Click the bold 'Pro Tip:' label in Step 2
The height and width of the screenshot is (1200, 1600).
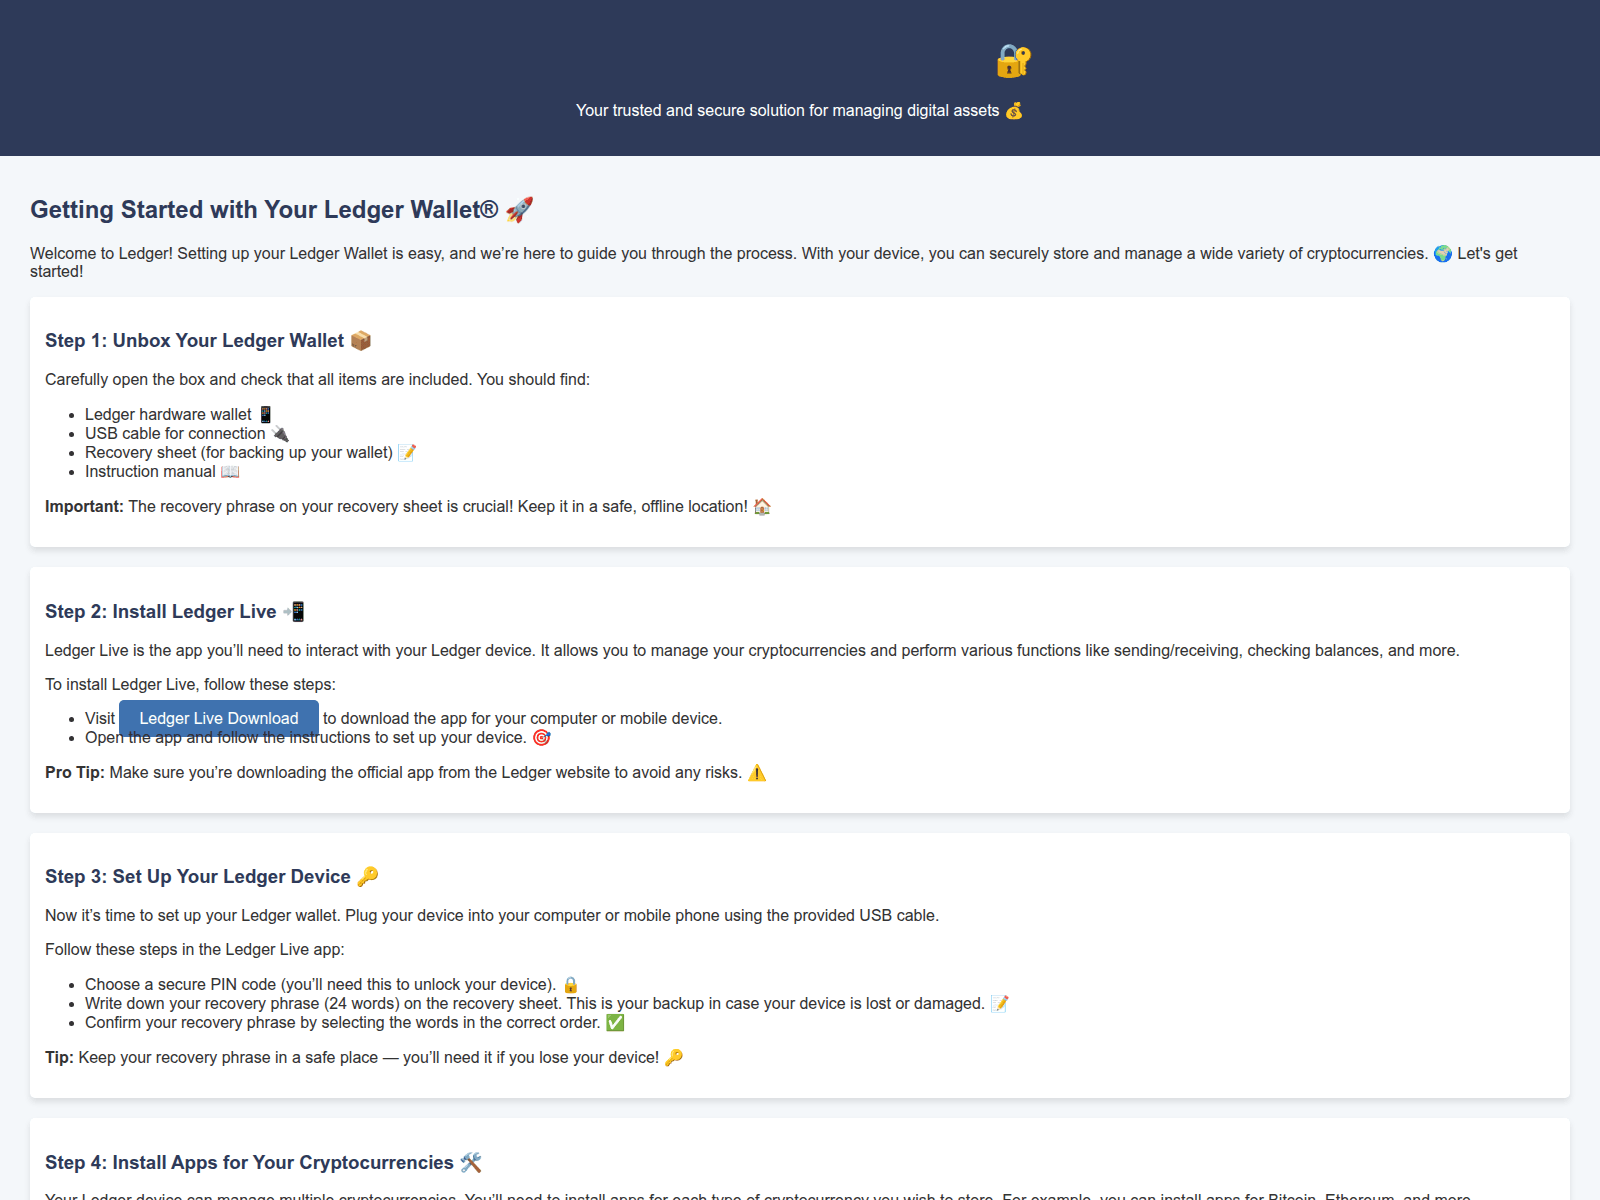pyautogui.click(x=75, y=773)
